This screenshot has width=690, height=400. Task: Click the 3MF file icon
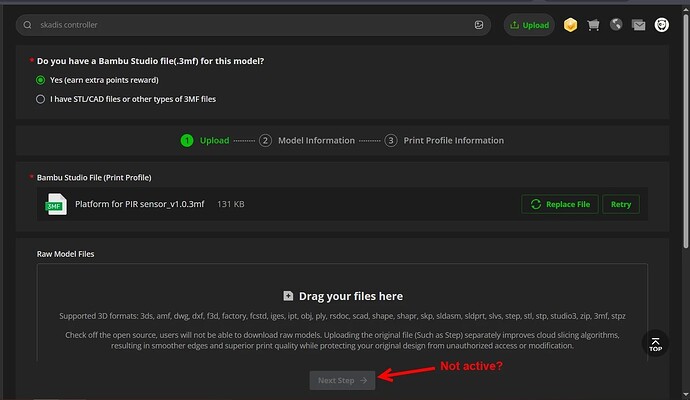point(56,204)
